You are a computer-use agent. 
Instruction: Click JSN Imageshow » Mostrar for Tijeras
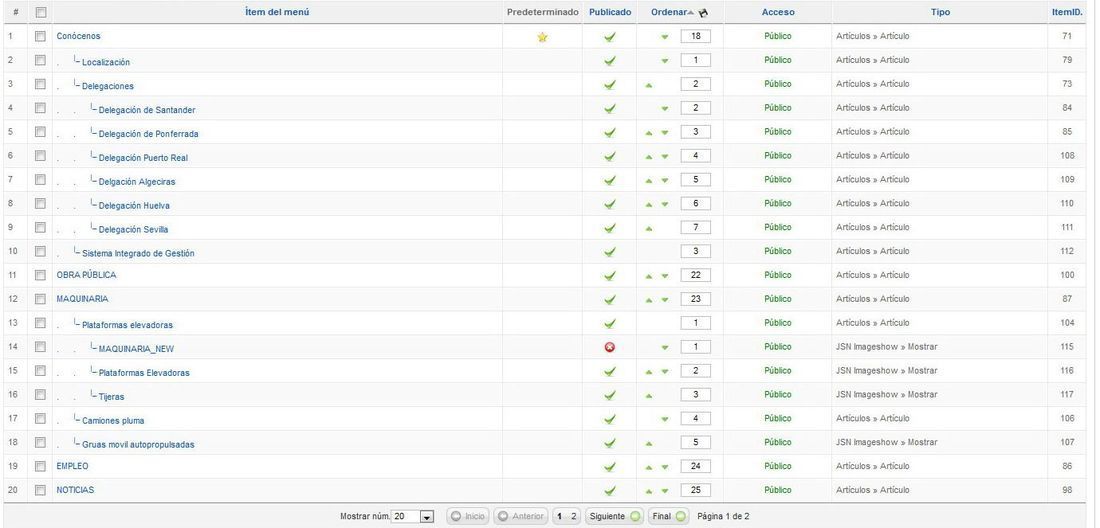[886, 394]
